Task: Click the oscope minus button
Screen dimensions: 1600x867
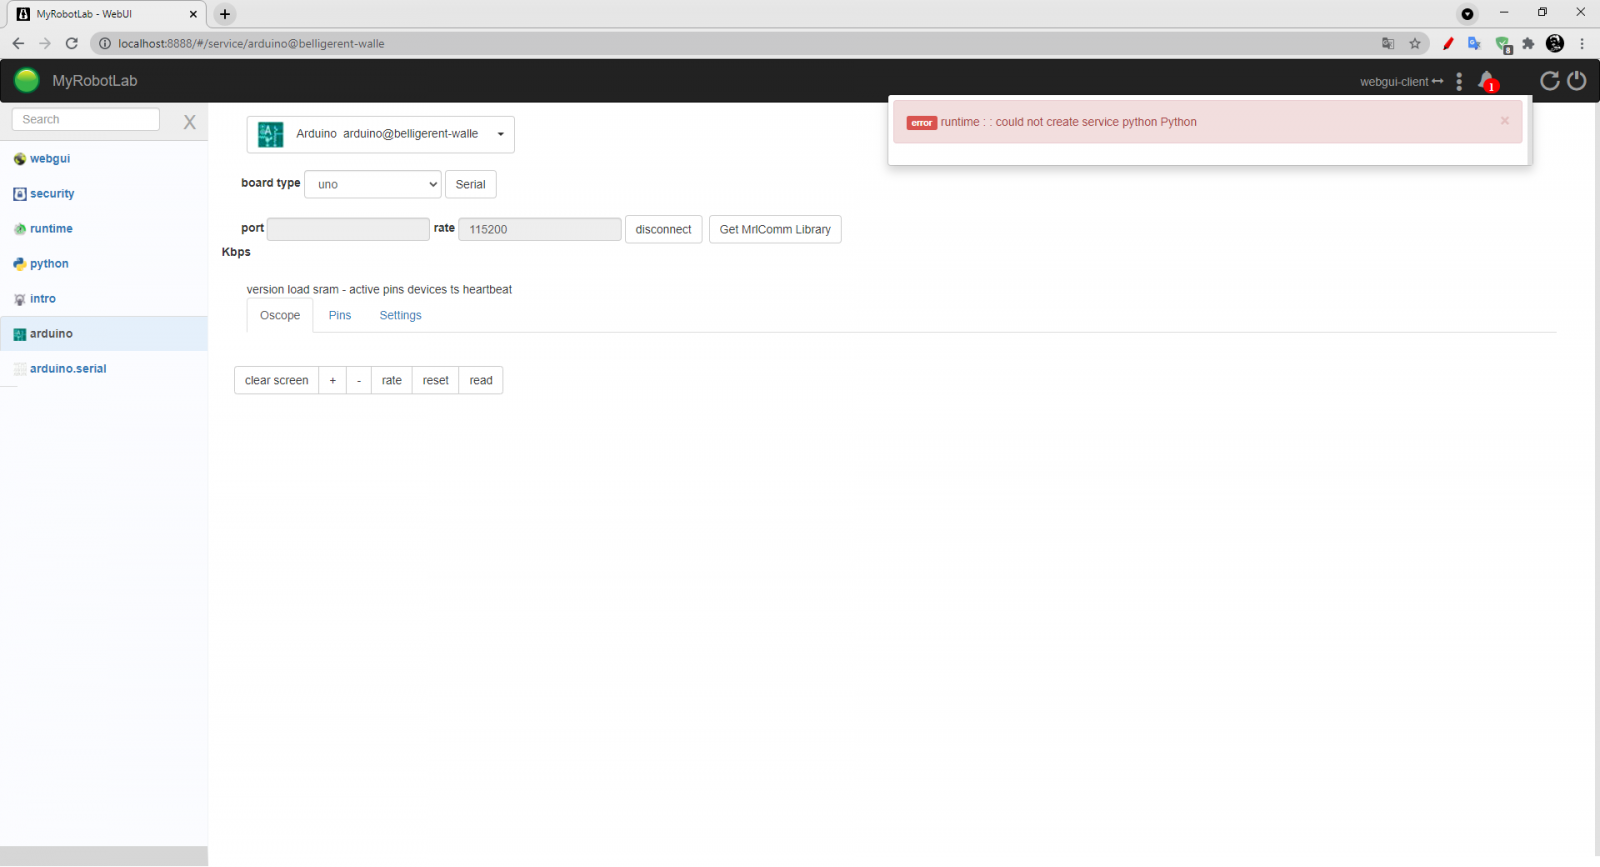Action: (359, 380)
